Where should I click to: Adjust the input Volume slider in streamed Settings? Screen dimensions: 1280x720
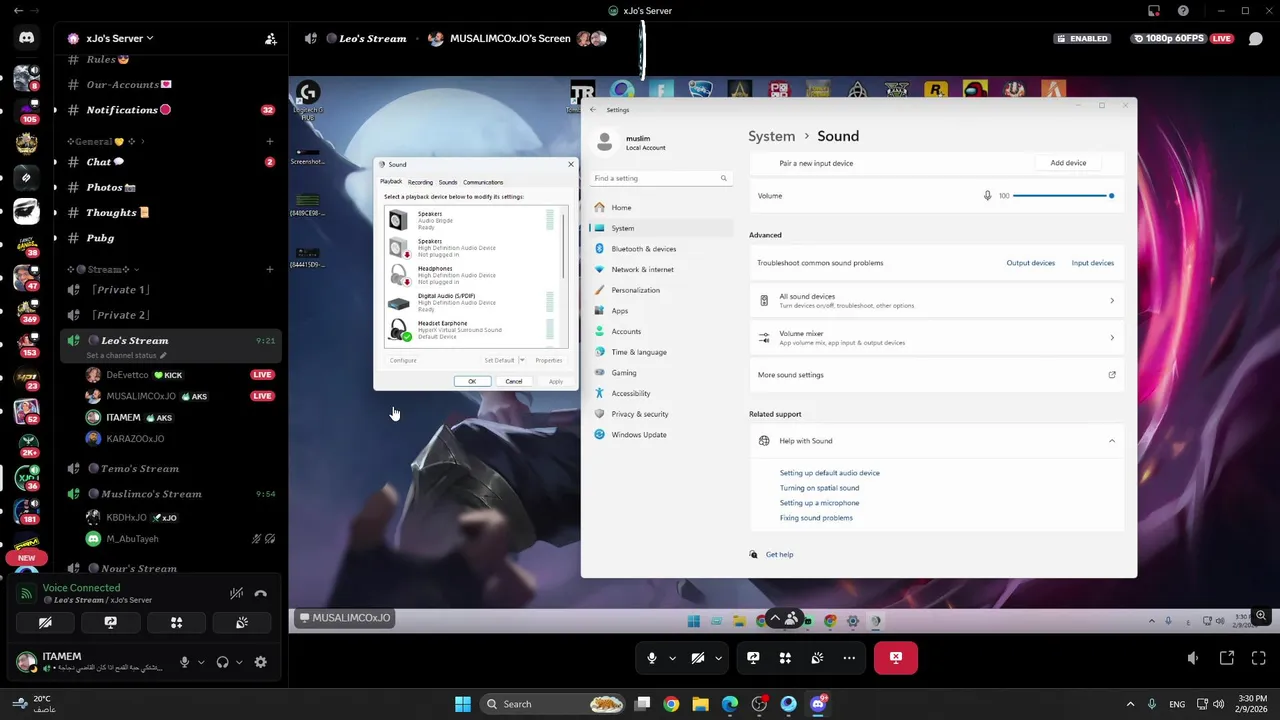pyautogui.click(x=1063, y=196)
